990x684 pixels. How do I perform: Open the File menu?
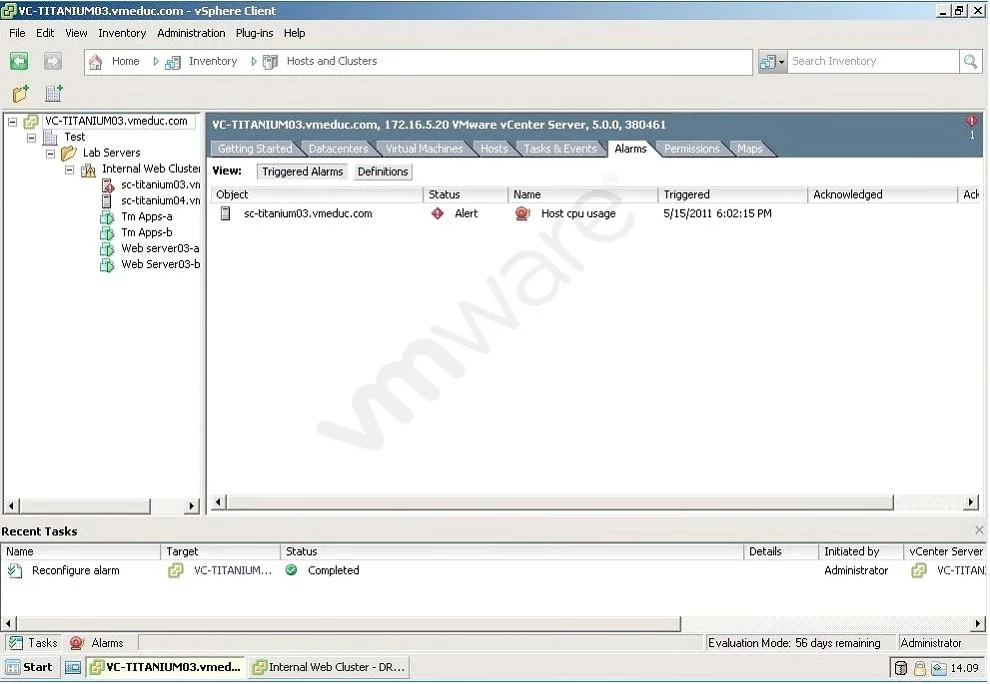(x=17, y=33)
